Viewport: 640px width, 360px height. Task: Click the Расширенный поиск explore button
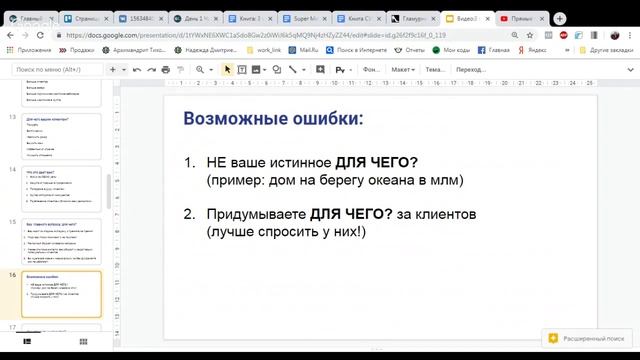click(587, 338)
